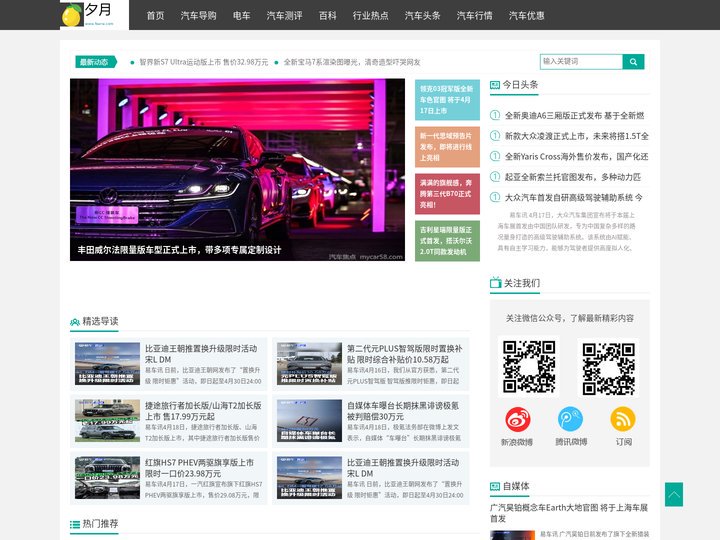Screen dimensions: 720x540
Task: Click thumbnail of 捷途旅行者加长版 article
Action: click(107, 421)
